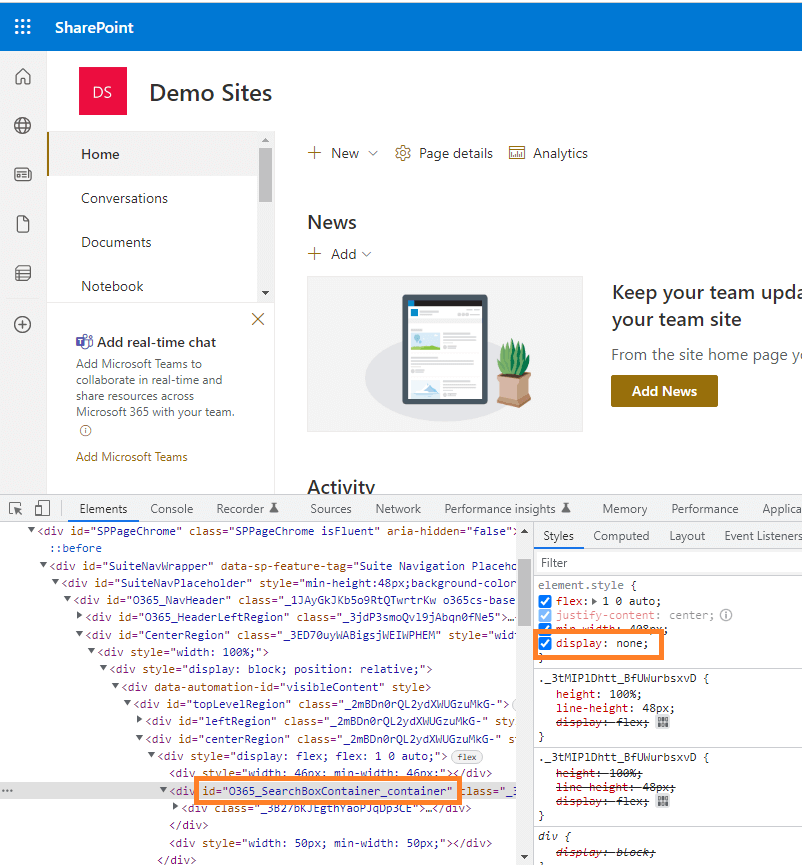Image resolution: width=802 pixels, height=865 pixels.
Task: Switch to the Layout tab
Action: tap(687, 536)
